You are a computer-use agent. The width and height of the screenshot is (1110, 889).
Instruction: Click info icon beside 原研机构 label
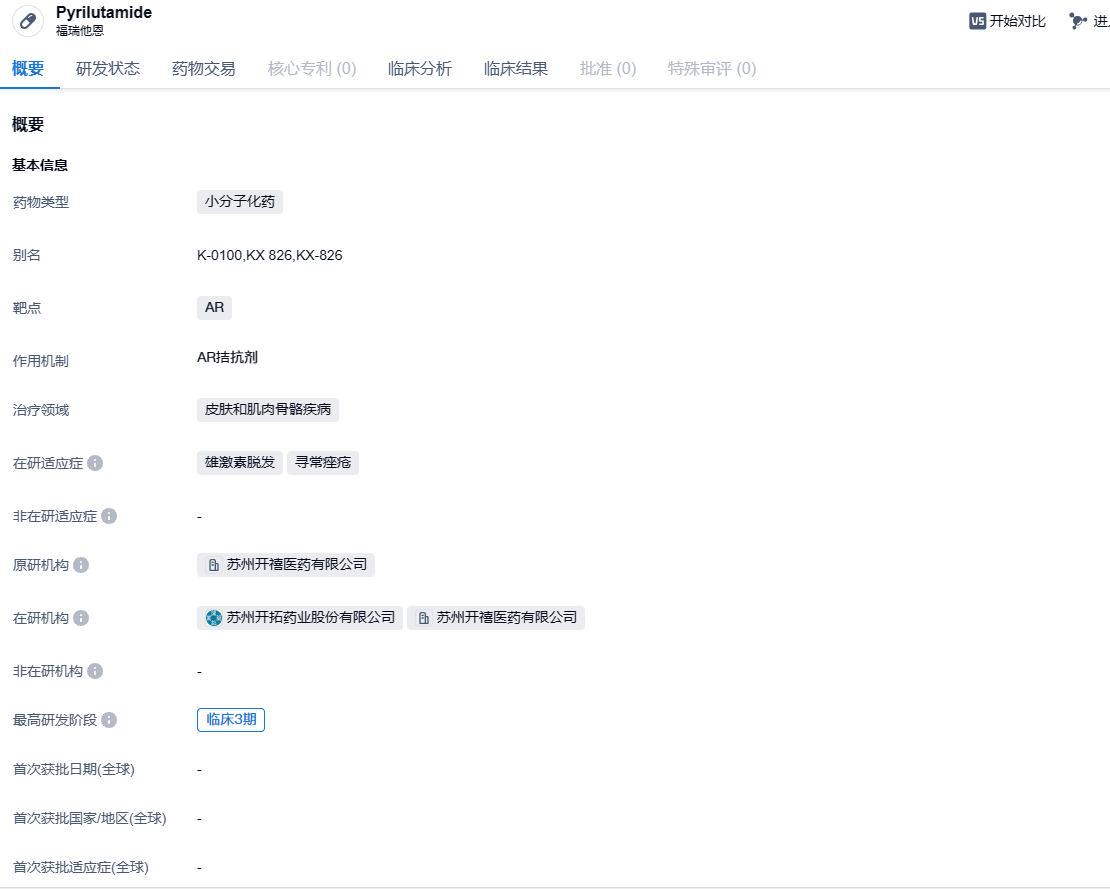click(81, 565)
